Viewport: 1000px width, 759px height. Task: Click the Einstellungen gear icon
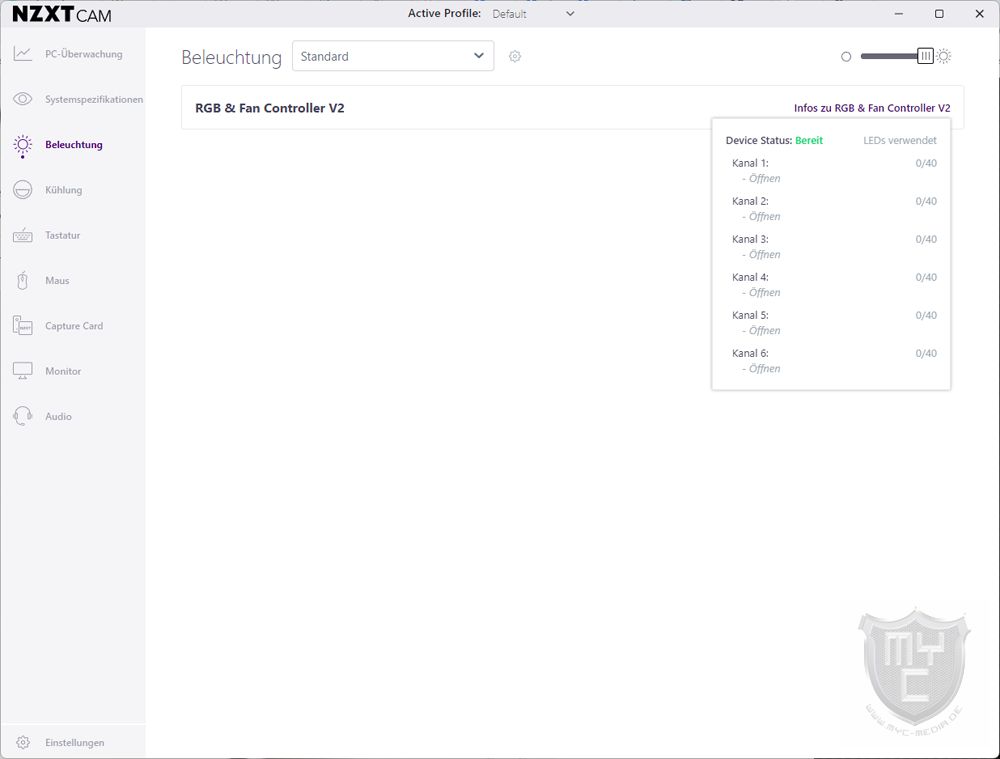tap(23, 742)
